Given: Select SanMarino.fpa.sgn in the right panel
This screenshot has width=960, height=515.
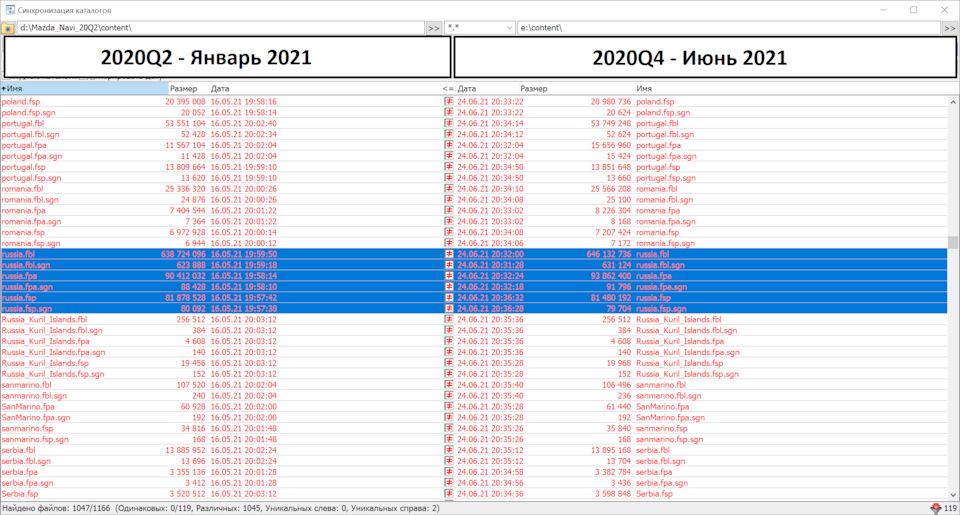Looking at the screenshot, I should click(x=670, y=418).
